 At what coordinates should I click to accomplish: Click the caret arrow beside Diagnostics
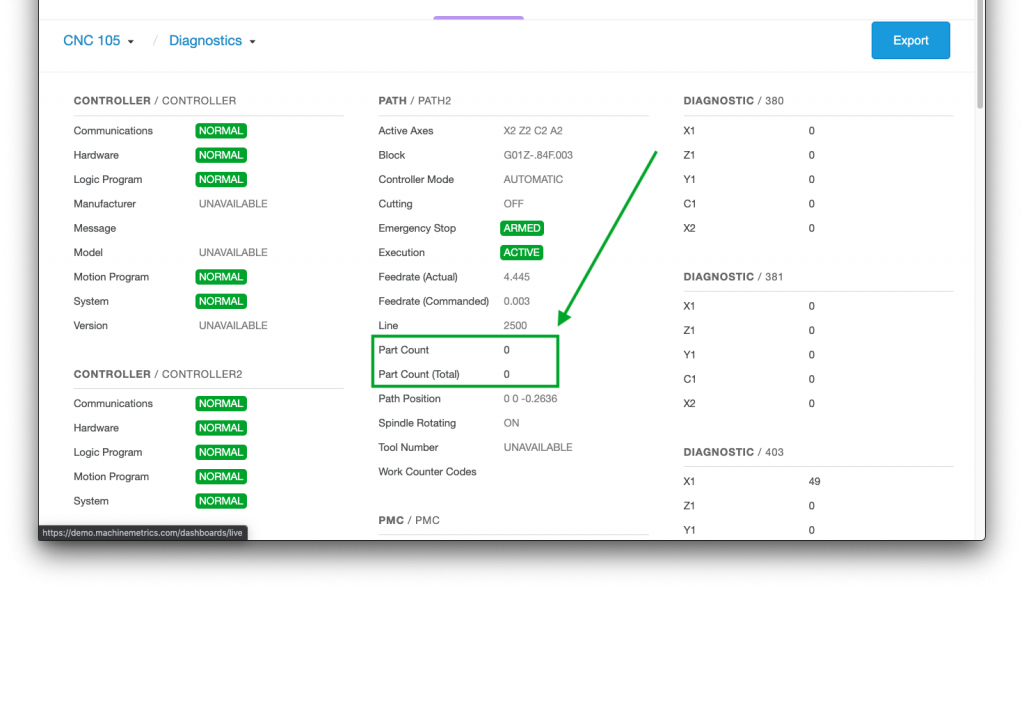pyautogui.click(x=252, y=42)
